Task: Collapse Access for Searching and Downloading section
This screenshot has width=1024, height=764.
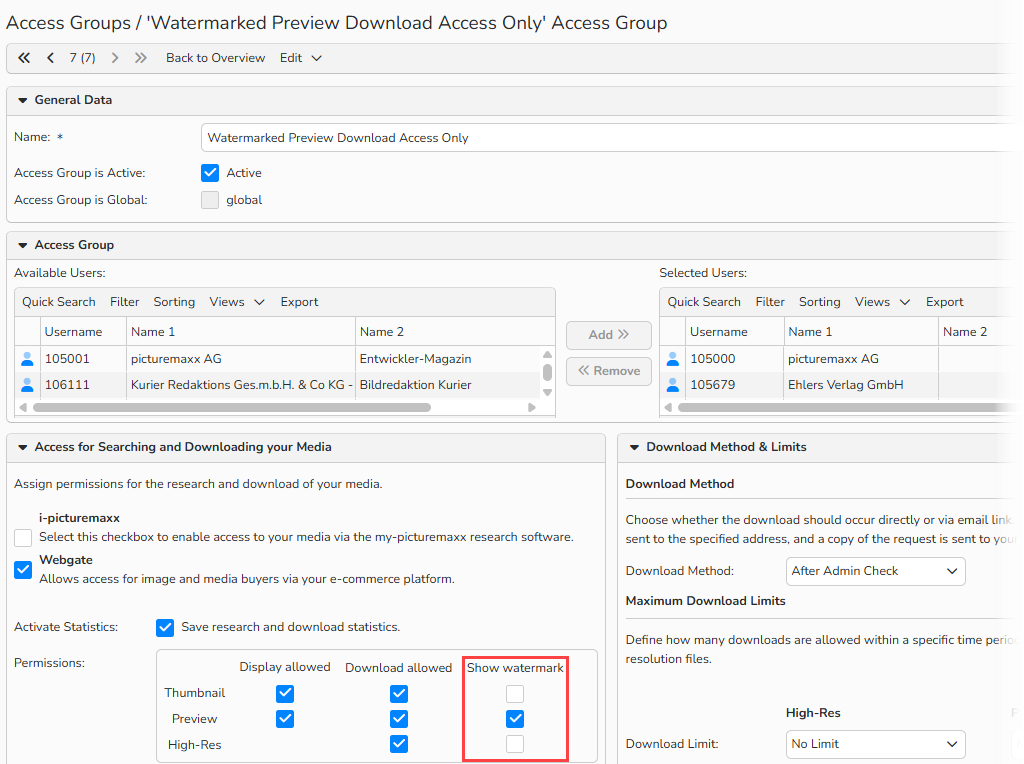Action: [23, 447]
